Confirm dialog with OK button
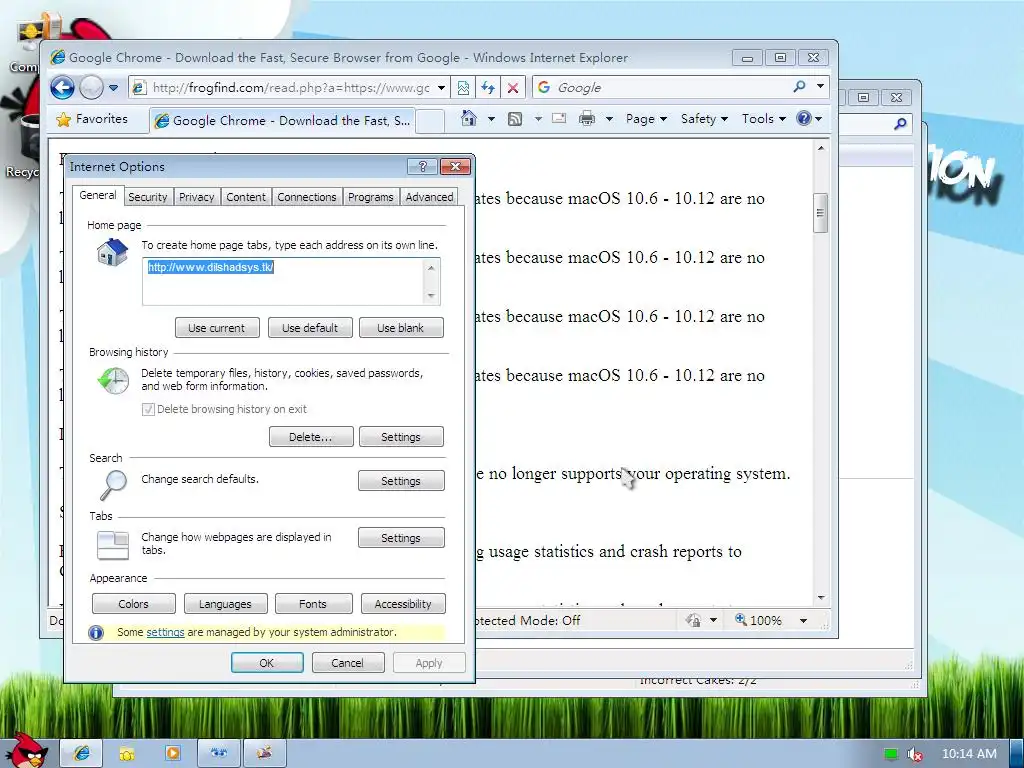 [267, 663]
